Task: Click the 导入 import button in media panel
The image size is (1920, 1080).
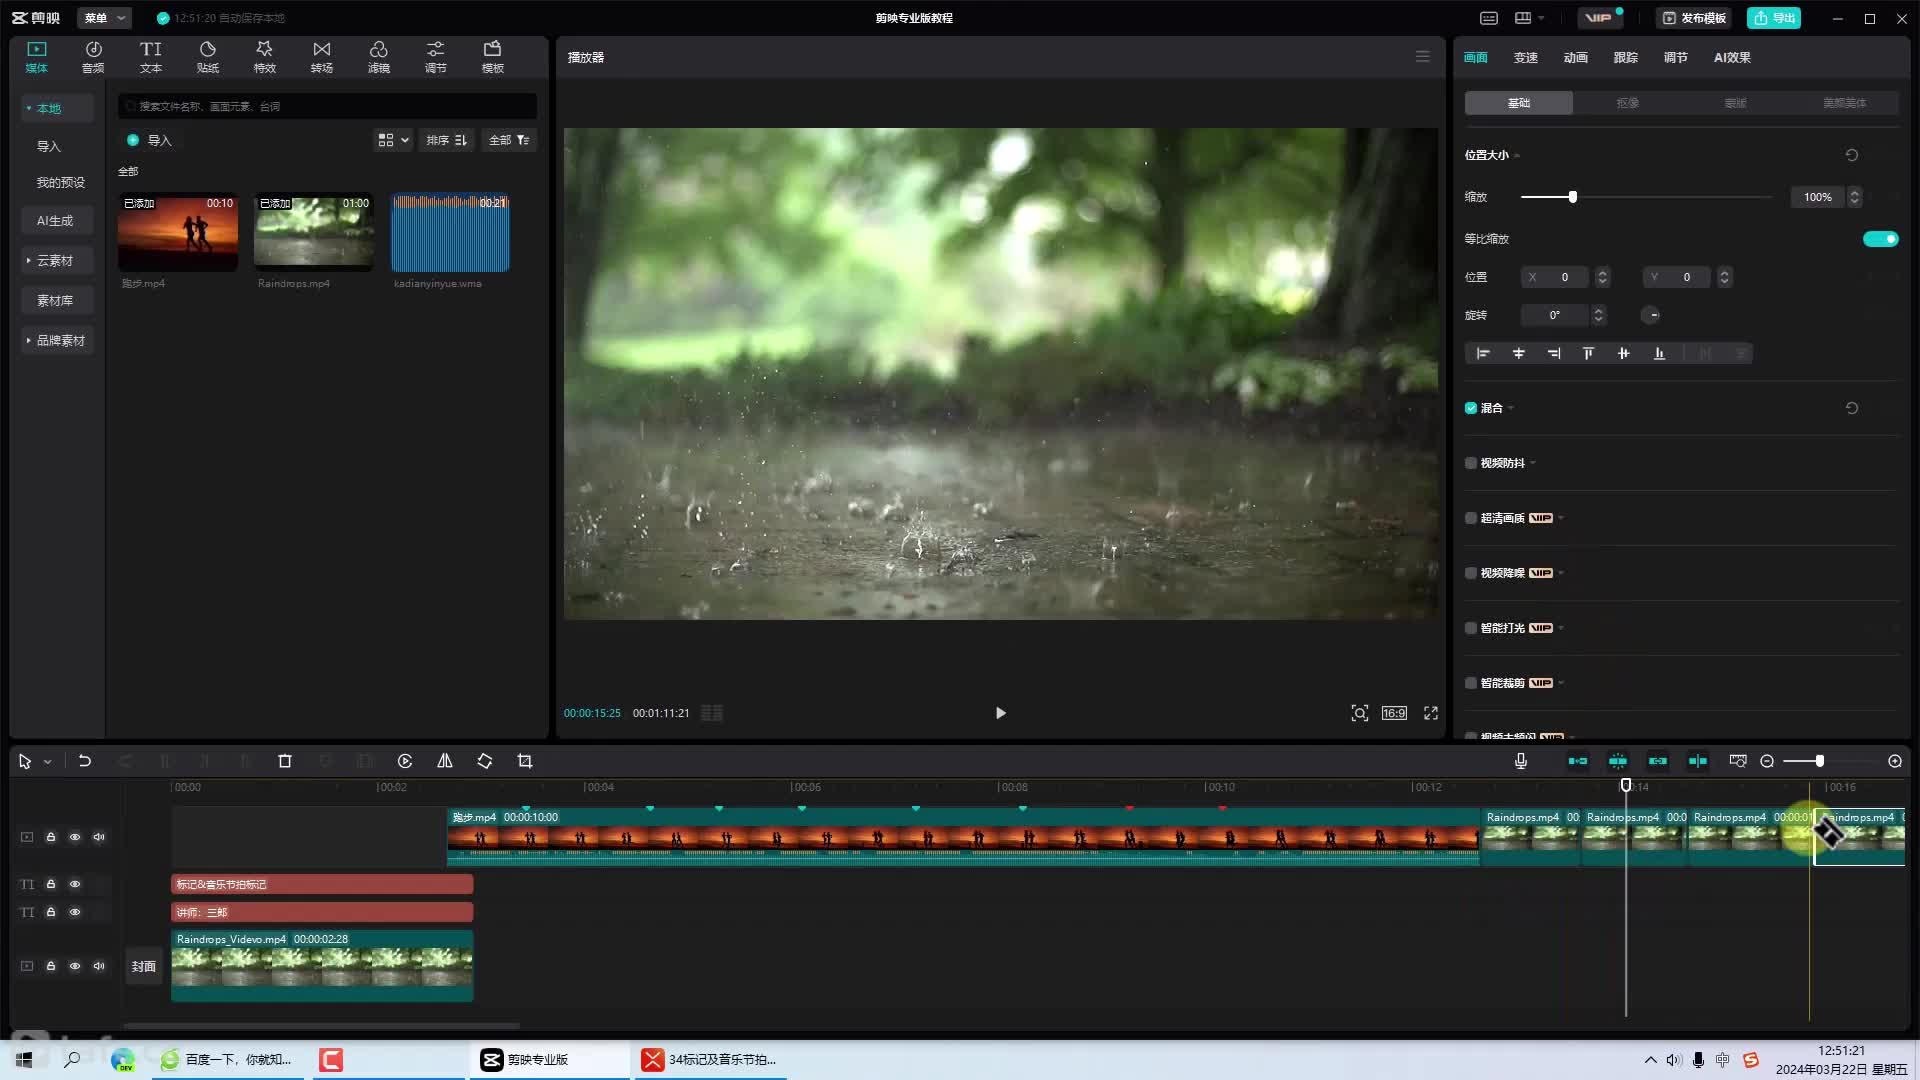Action: (150, 140)
